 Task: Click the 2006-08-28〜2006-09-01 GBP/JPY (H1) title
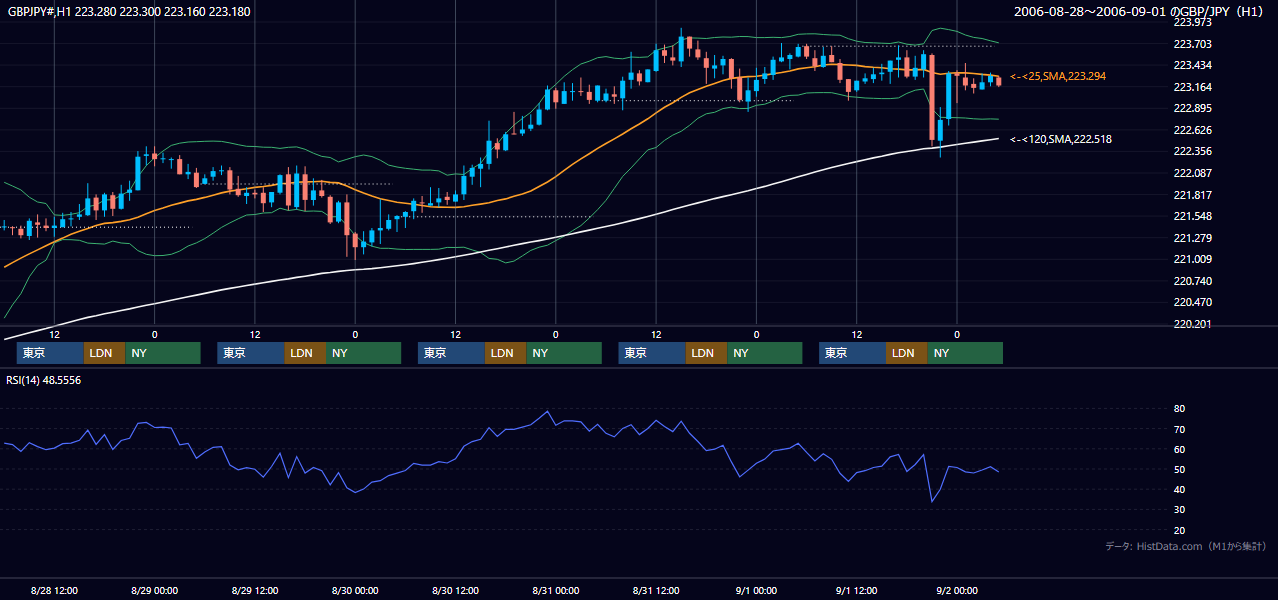point(1141,12)
